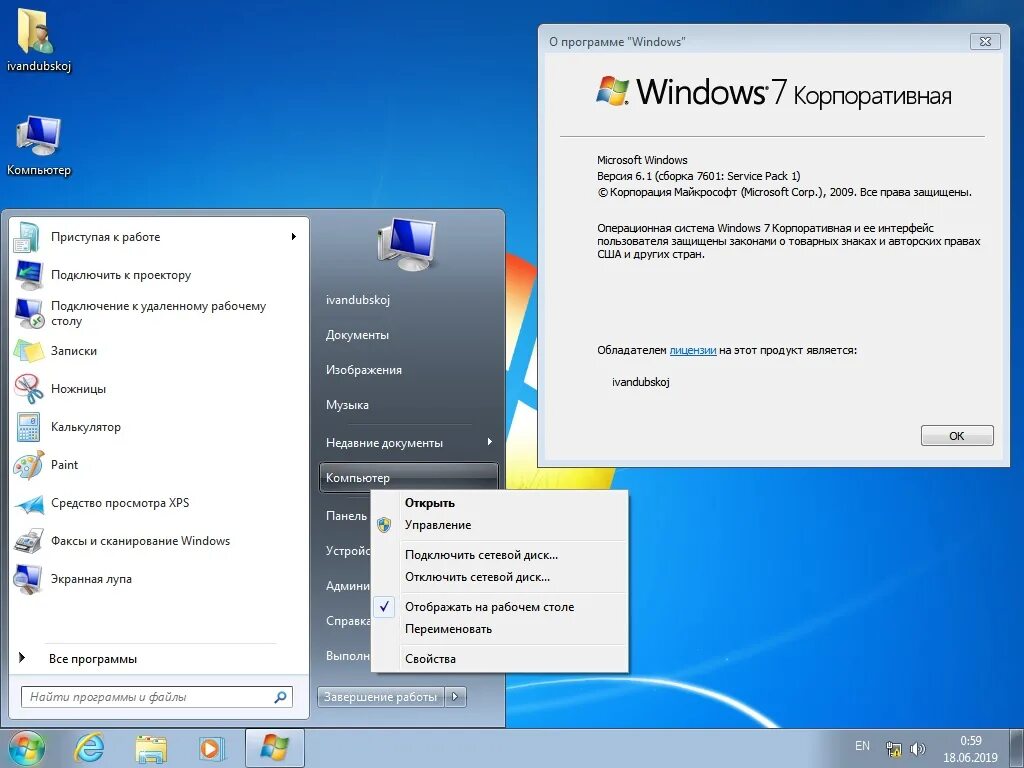Click the shield icon beside Управление
The width and height of the screenshot is (1024, 768).
point(385,525)
